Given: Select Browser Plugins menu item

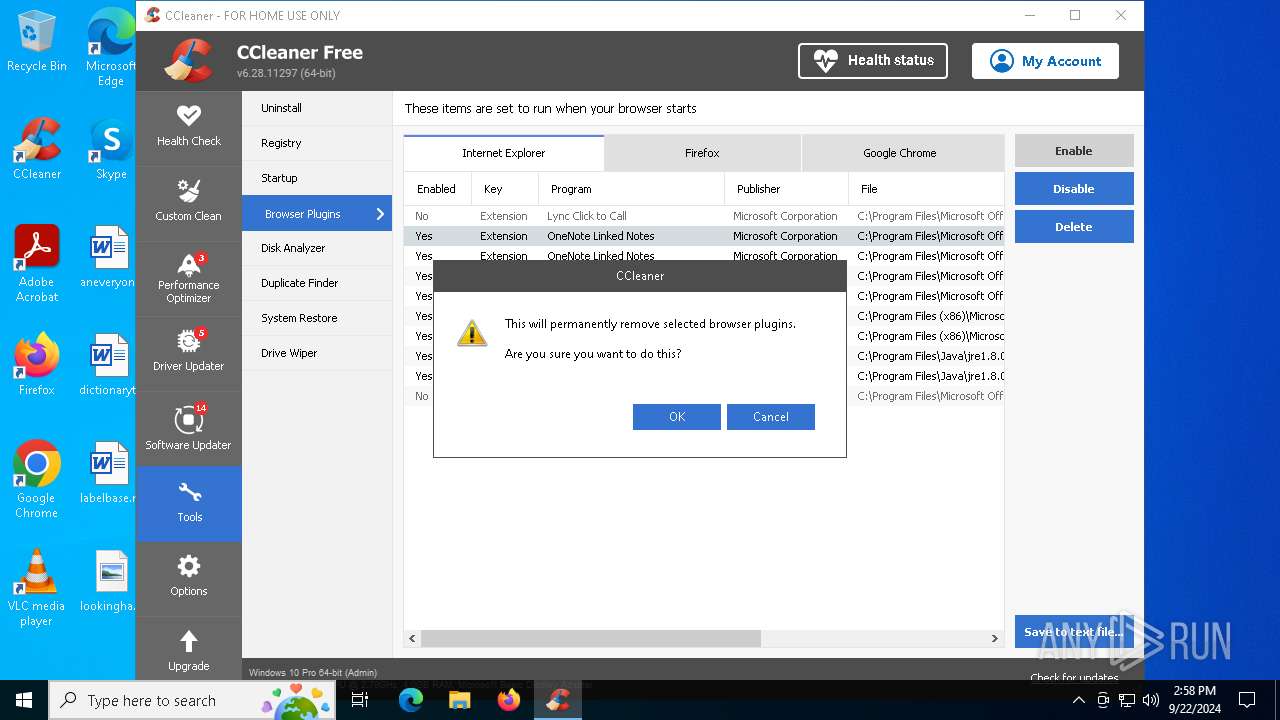Looking at the screenshot, I should point(317,214).
